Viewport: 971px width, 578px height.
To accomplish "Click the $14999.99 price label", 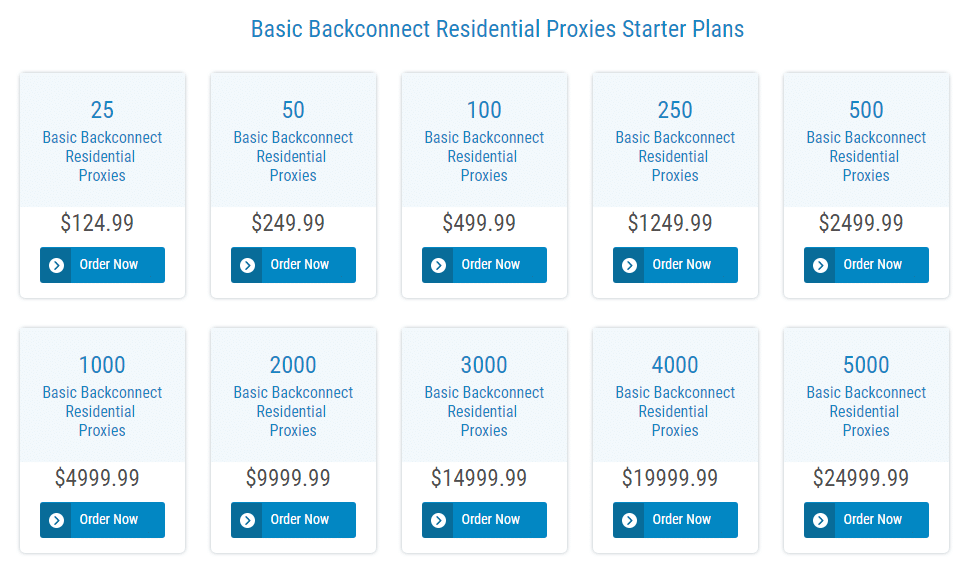I will [x=479, y=478].
